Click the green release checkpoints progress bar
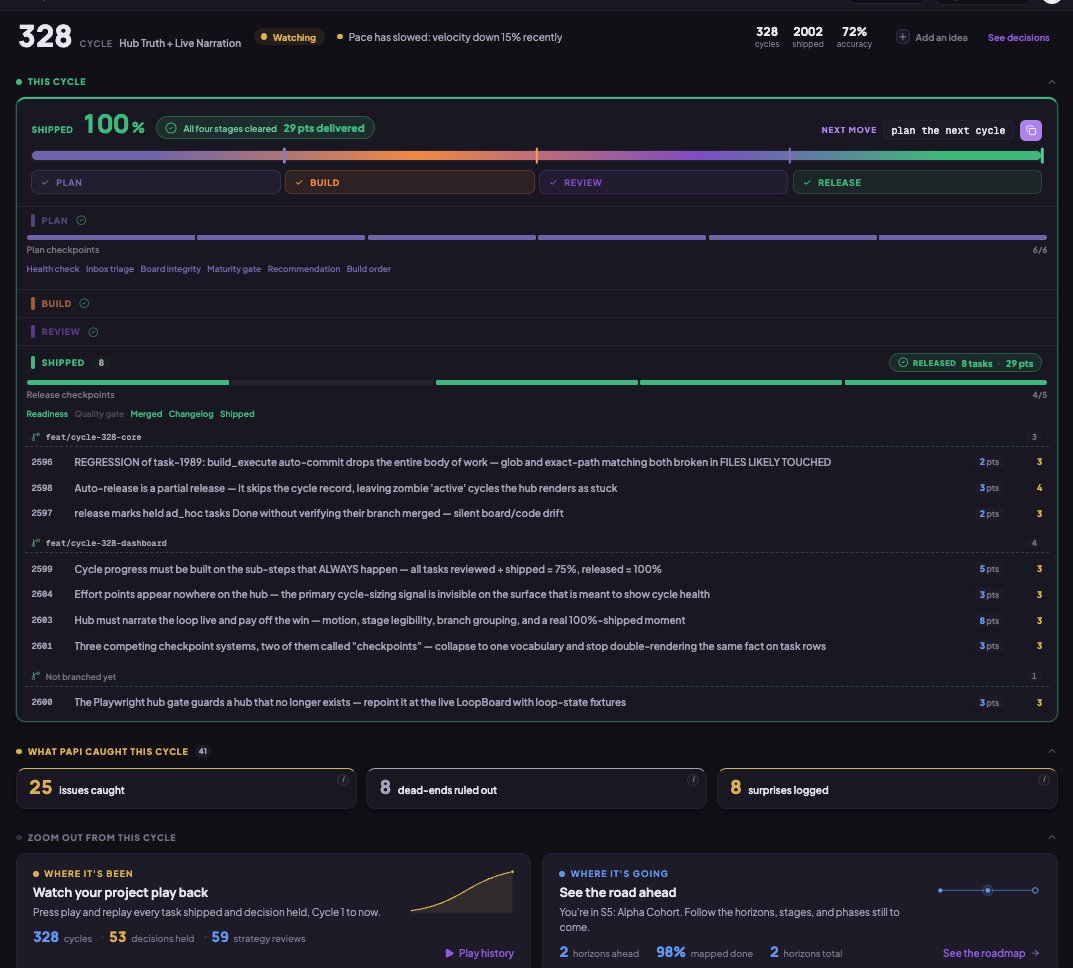Screen dimensions: 1073x968 (x=537, y=382)
